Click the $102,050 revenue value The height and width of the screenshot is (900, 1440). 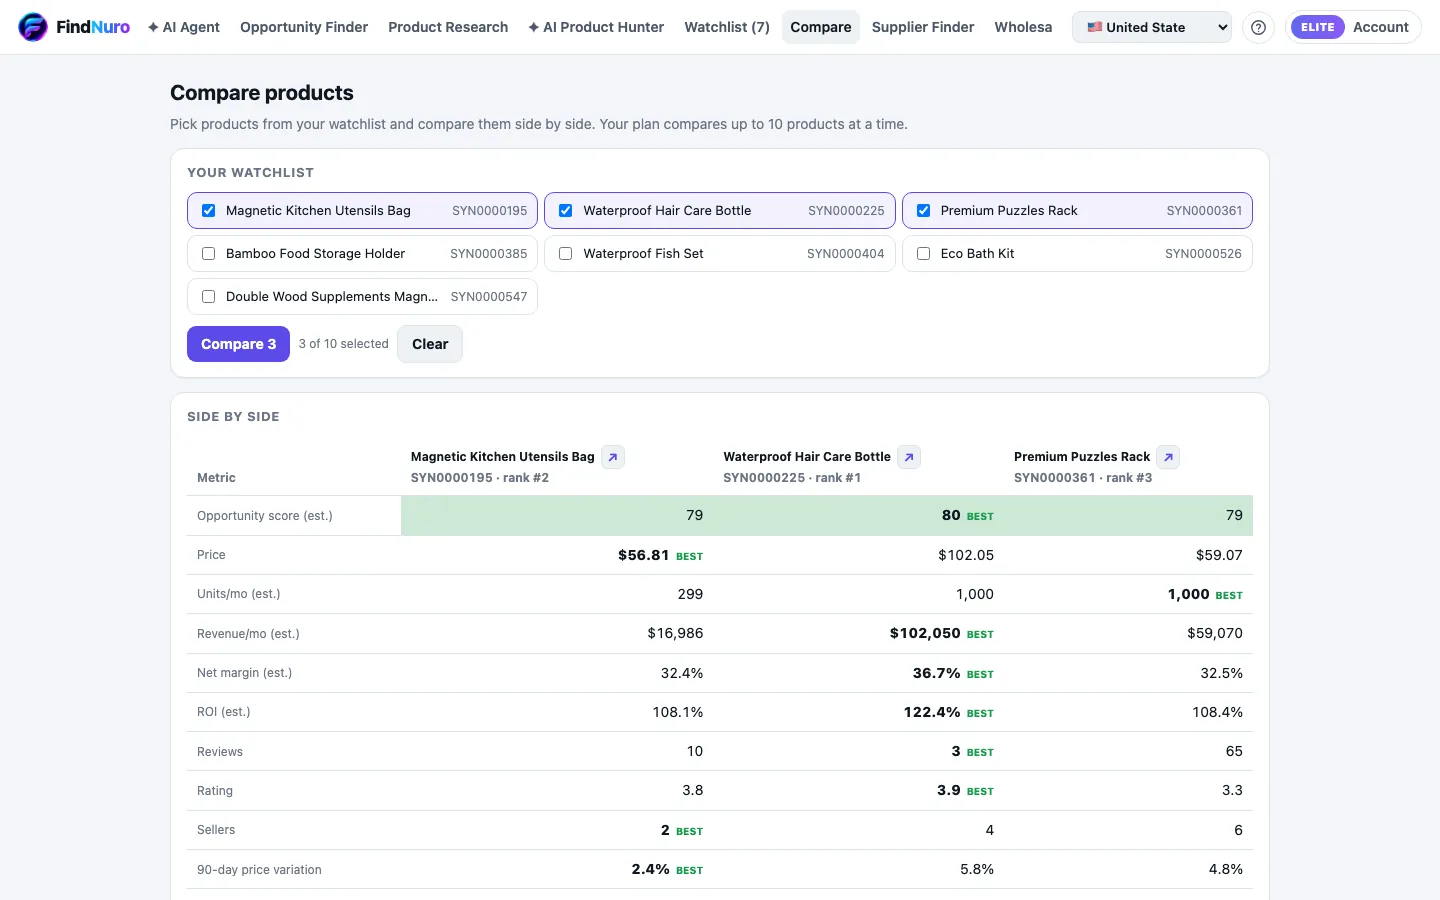tap(925, 633)
